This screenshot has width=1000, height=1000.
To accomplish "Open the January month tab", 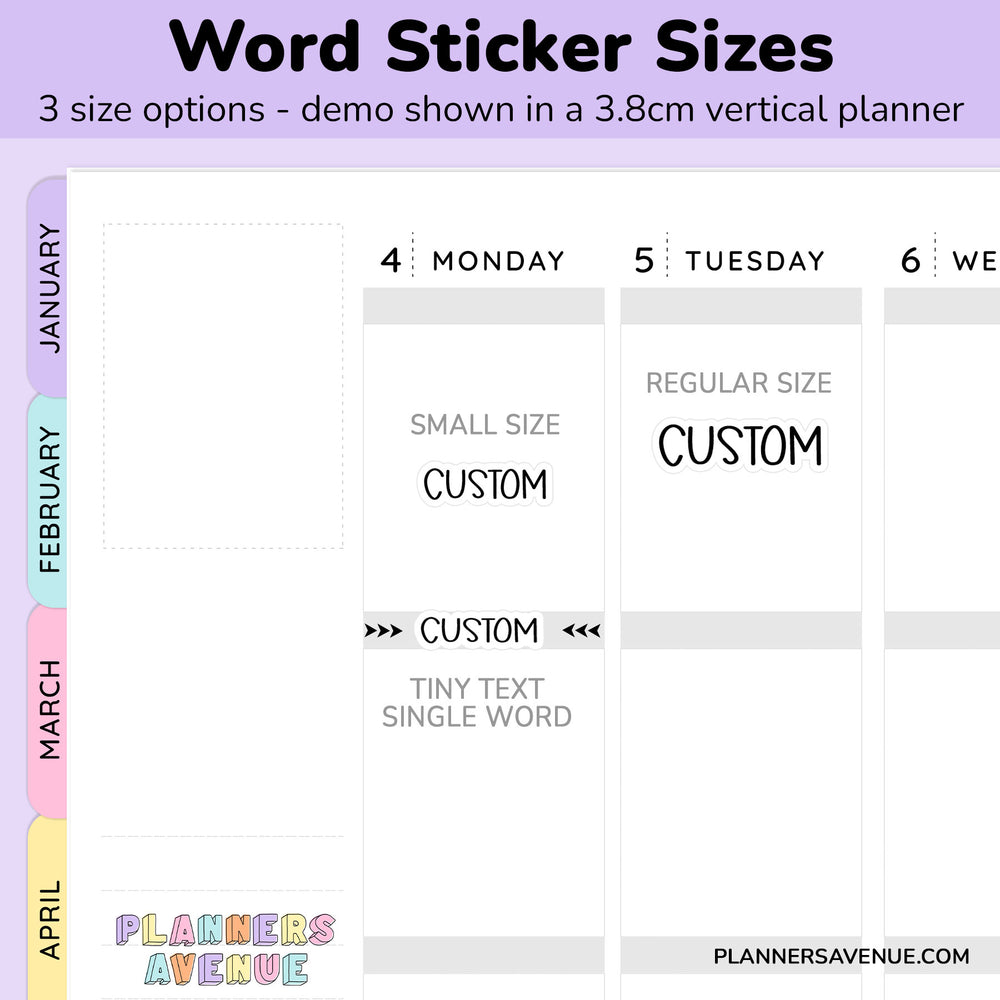I will point(48,288).
